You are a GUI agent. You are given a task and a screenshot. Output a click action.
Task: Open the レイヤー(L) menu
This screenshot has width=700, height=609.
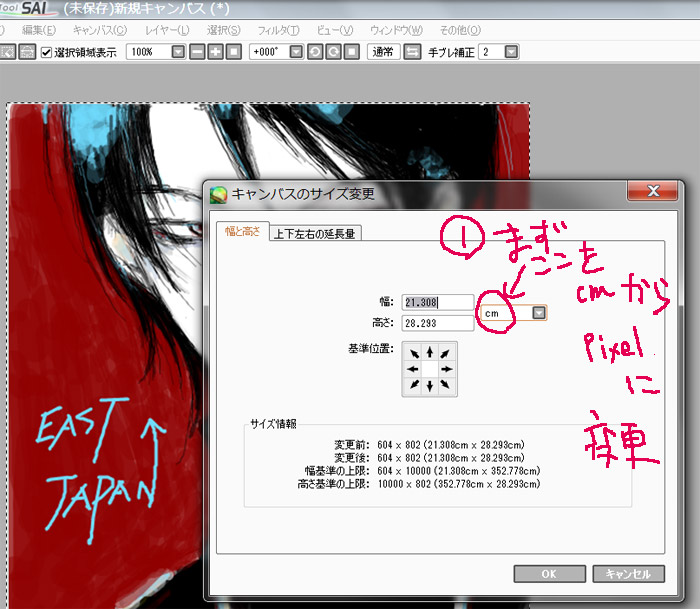[167, 30]
